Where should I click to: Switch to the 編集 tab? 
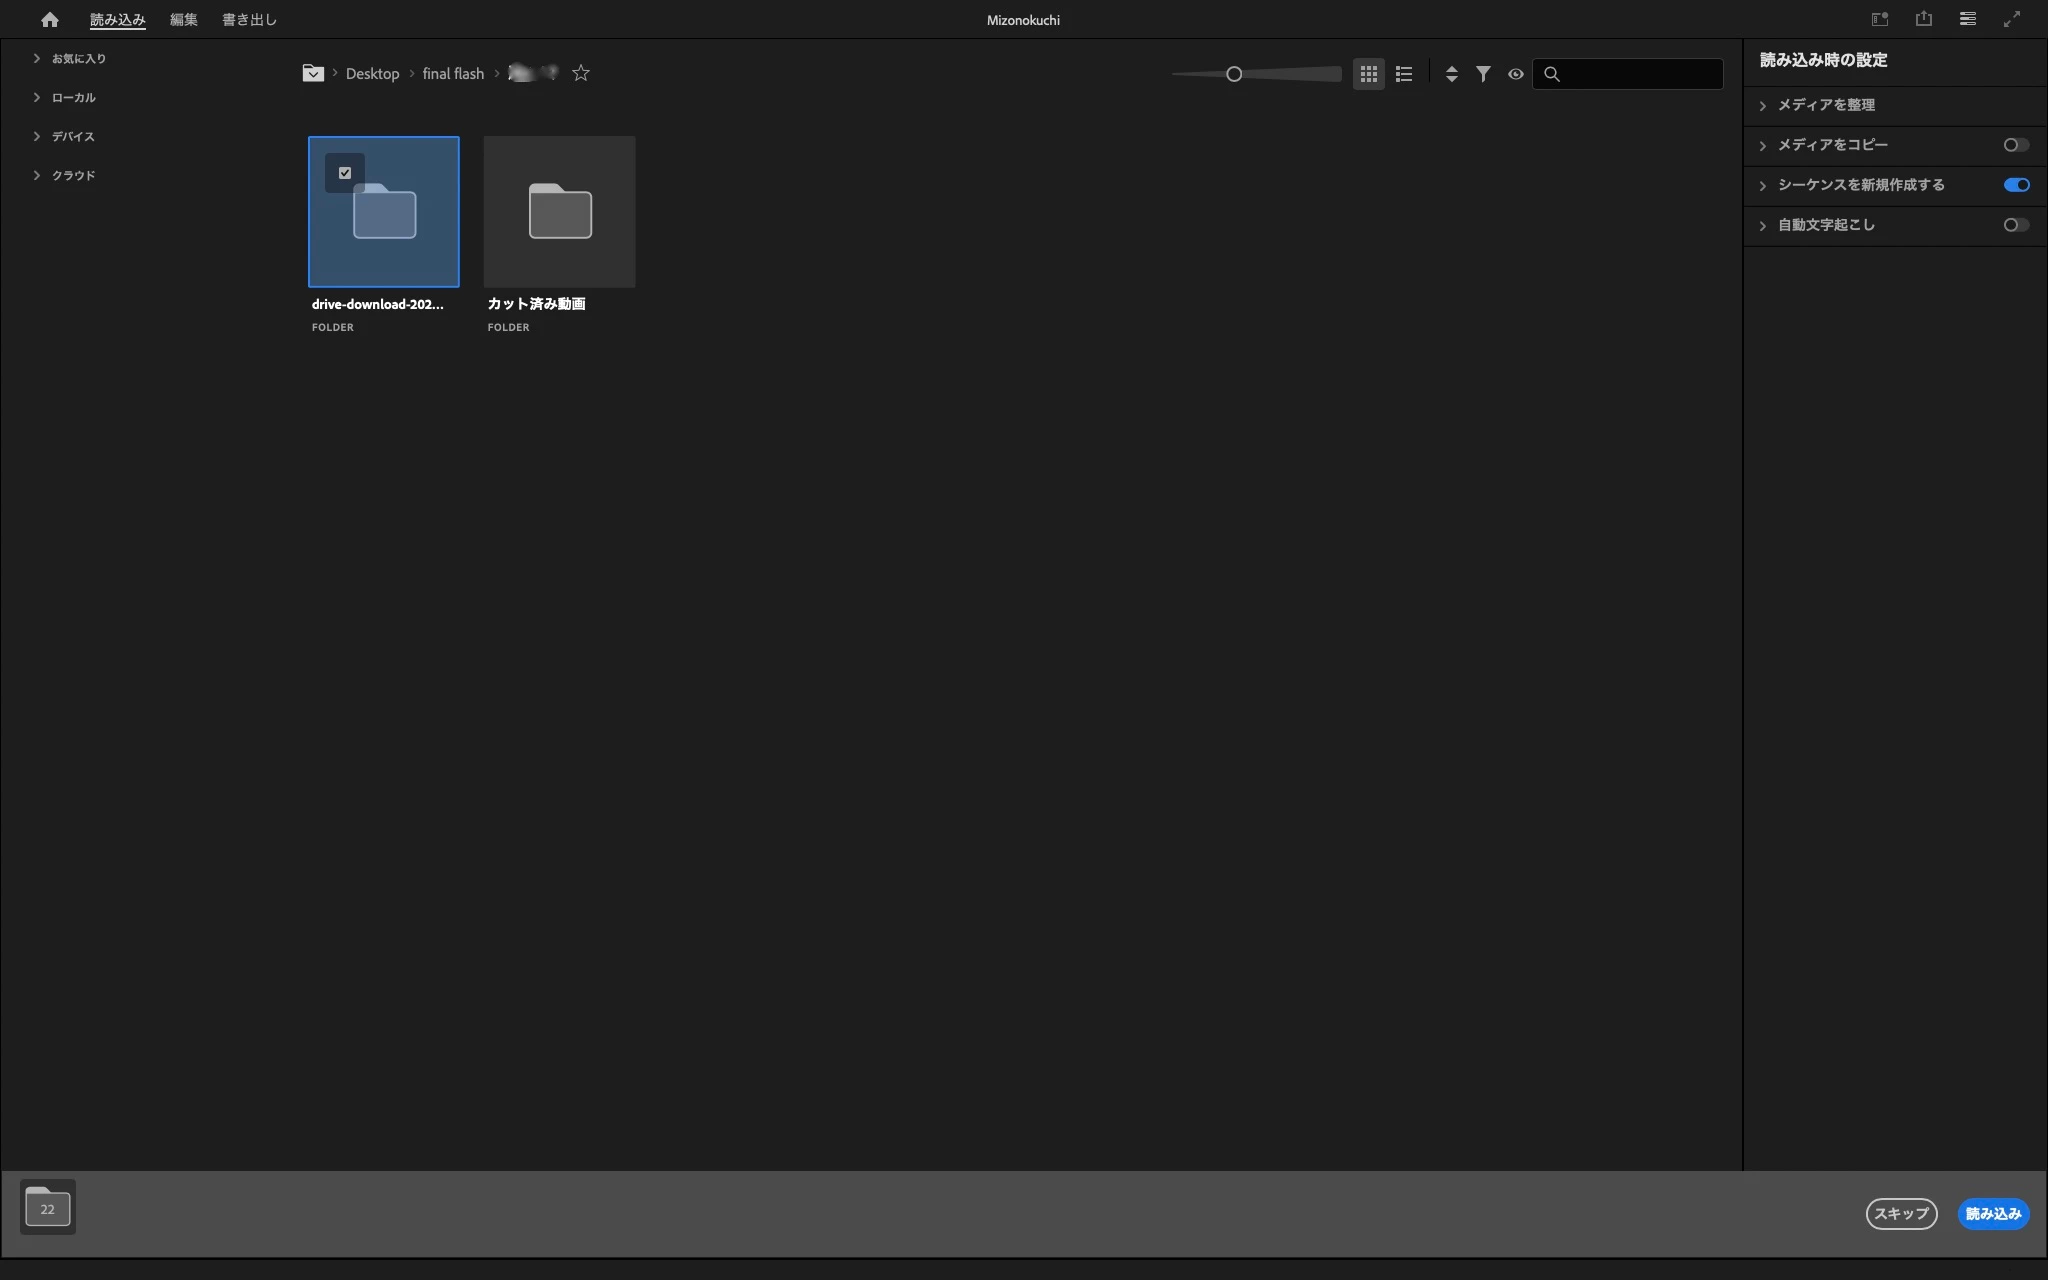[x=183, y=20]
